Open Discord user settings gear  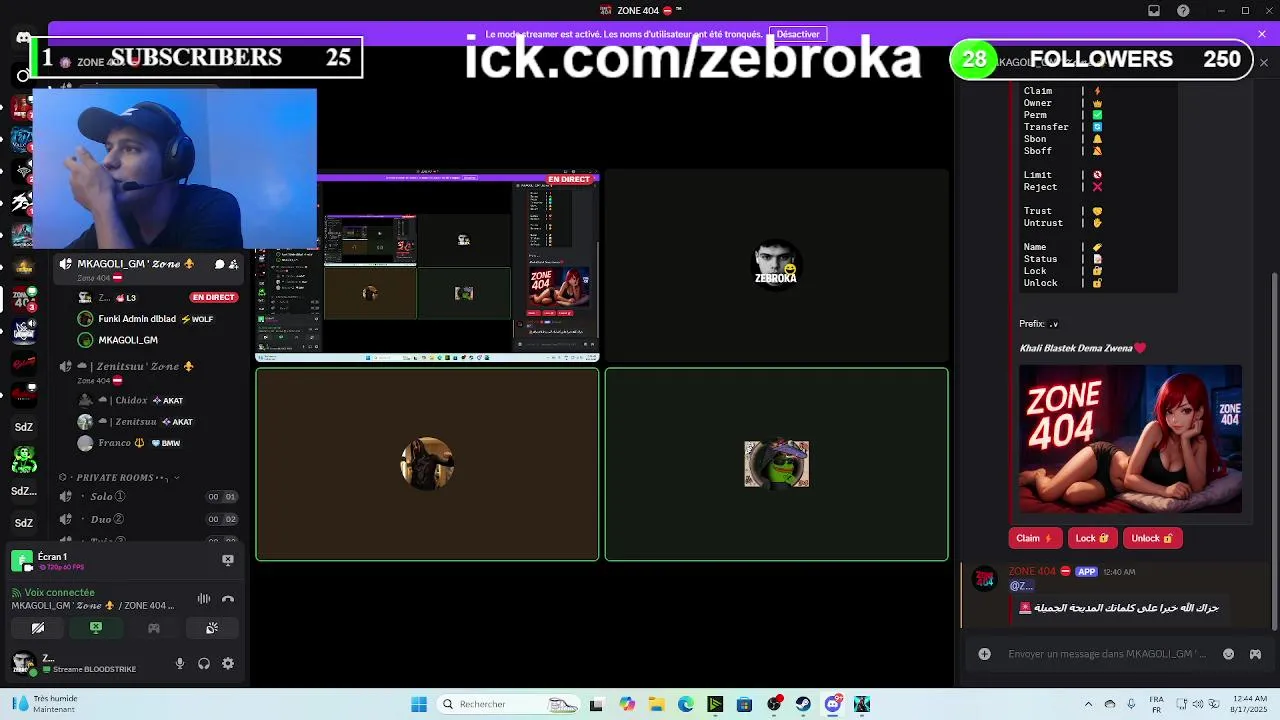[x=228, y=663]
